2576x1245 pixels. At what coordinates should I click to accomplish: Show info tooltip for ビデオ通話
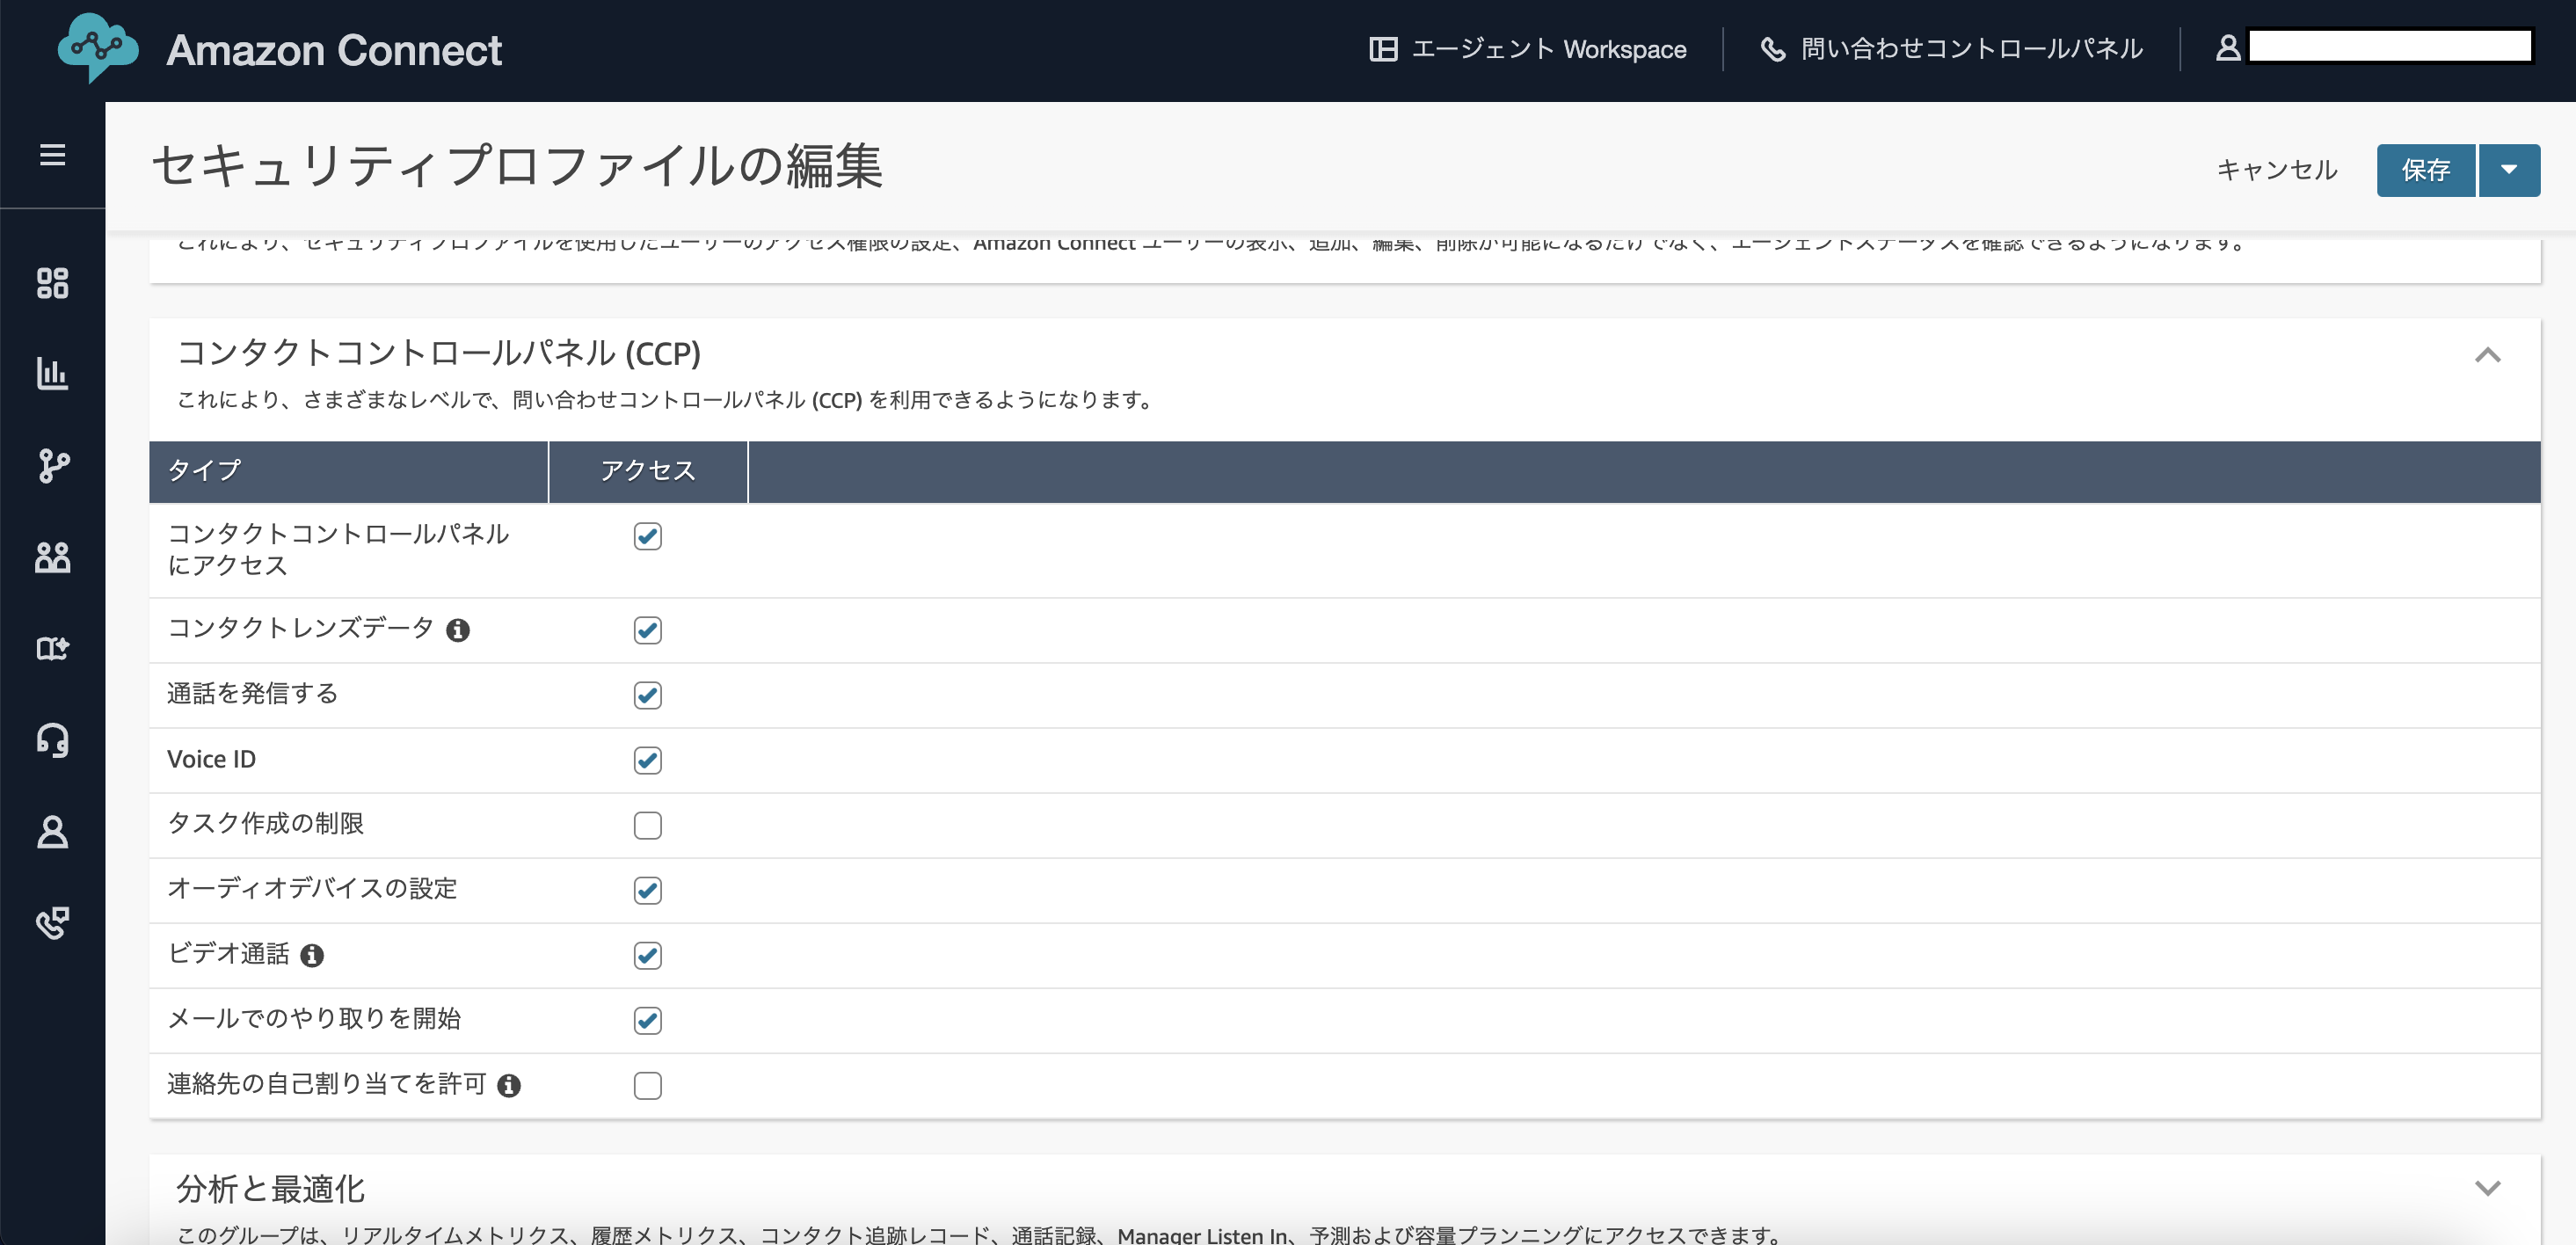pyautogui.click(x=312, y=956)
